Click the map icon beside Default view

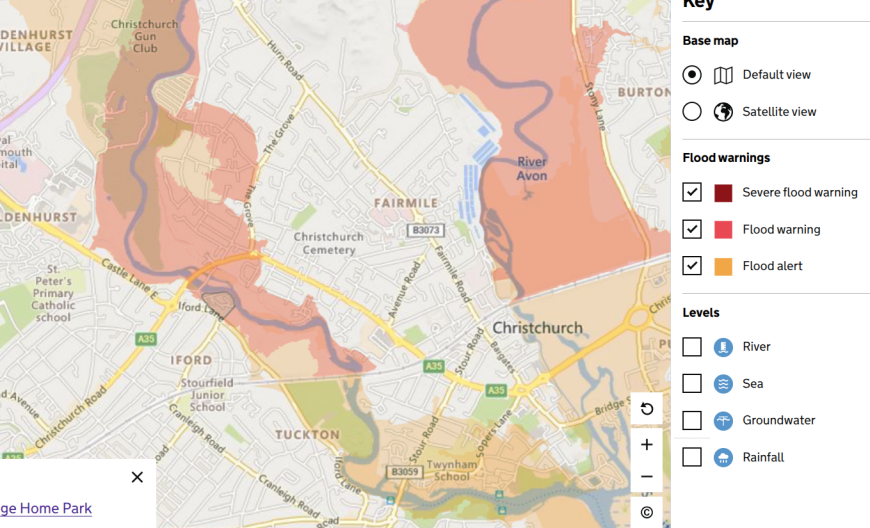click(x=723, y=75)
